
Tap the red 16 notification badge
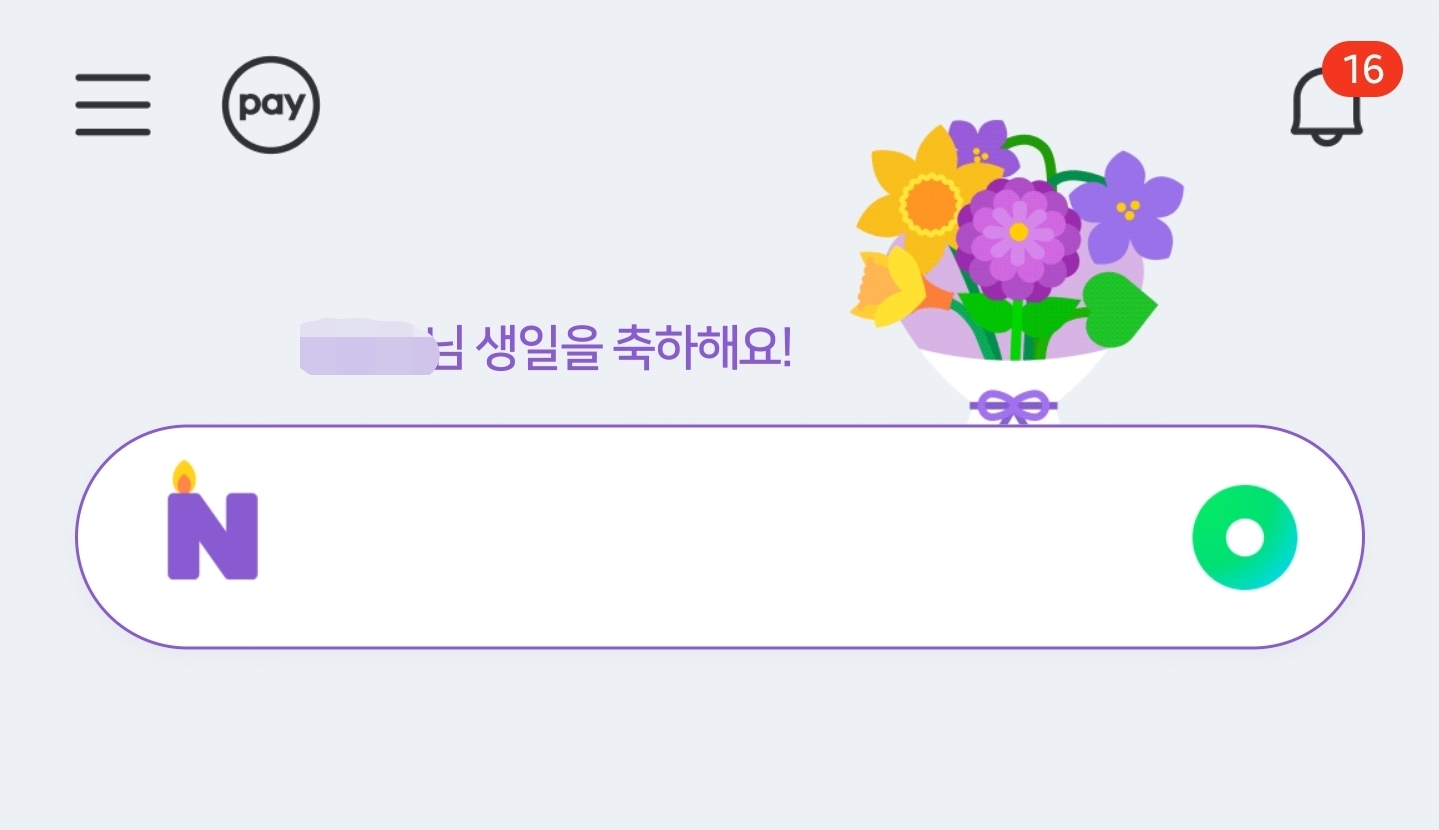click(x=1362, y=70)
